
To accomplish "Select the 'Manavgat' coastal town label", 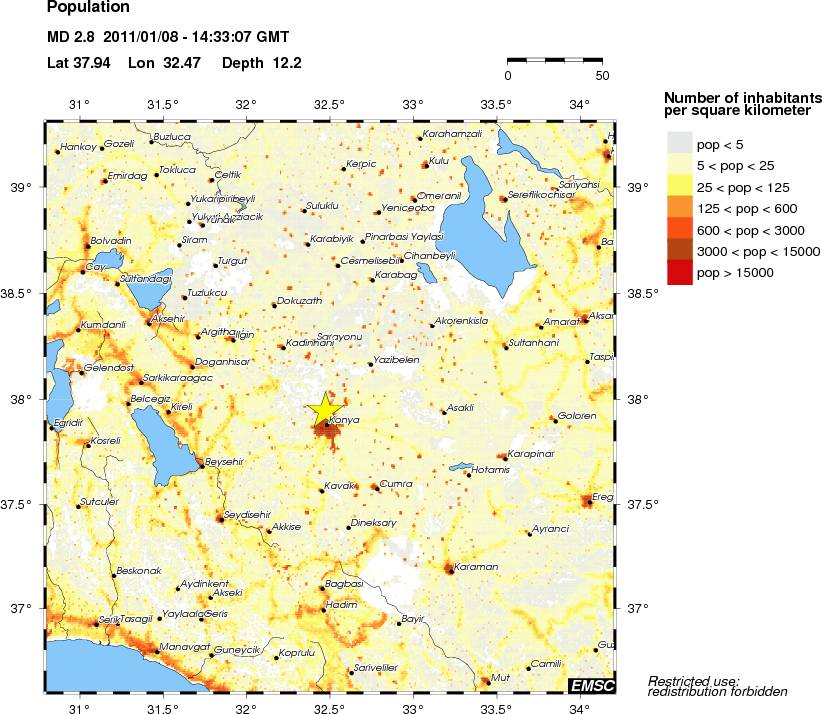I will tap(185, 647).
